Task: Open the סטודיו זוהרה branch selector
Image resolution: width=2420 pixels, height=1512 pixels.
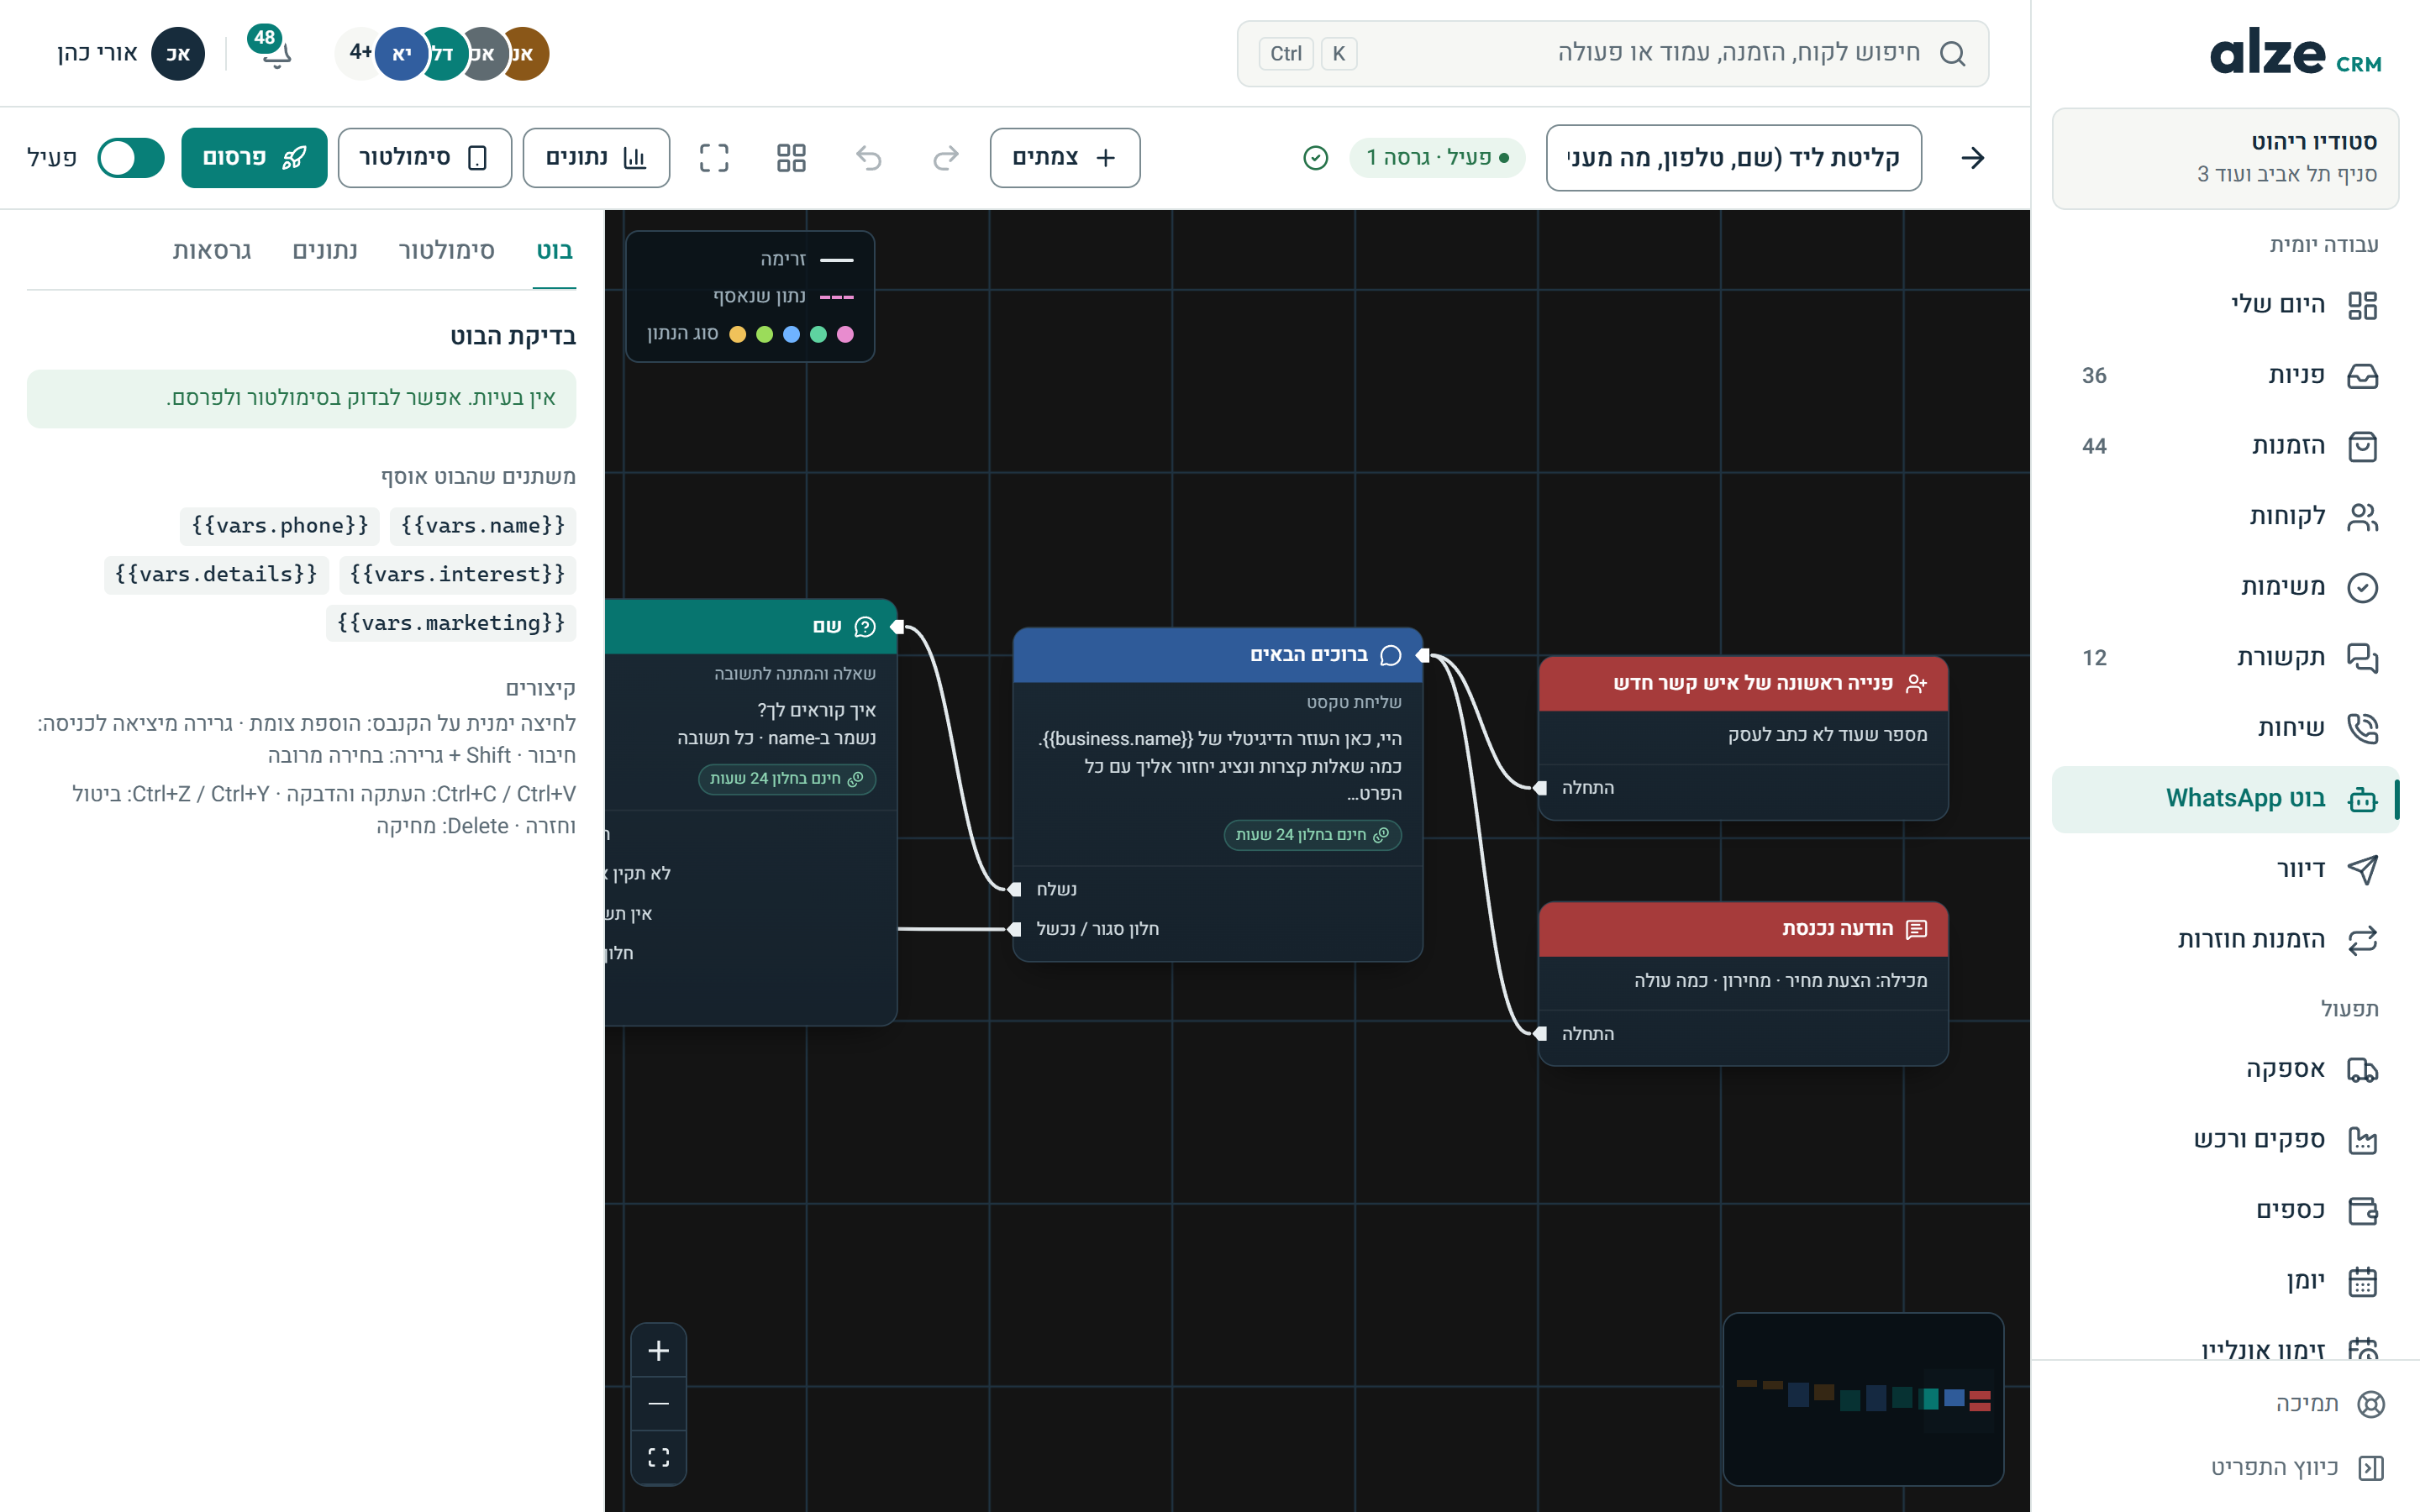Action: click(x=2225, y=158)
